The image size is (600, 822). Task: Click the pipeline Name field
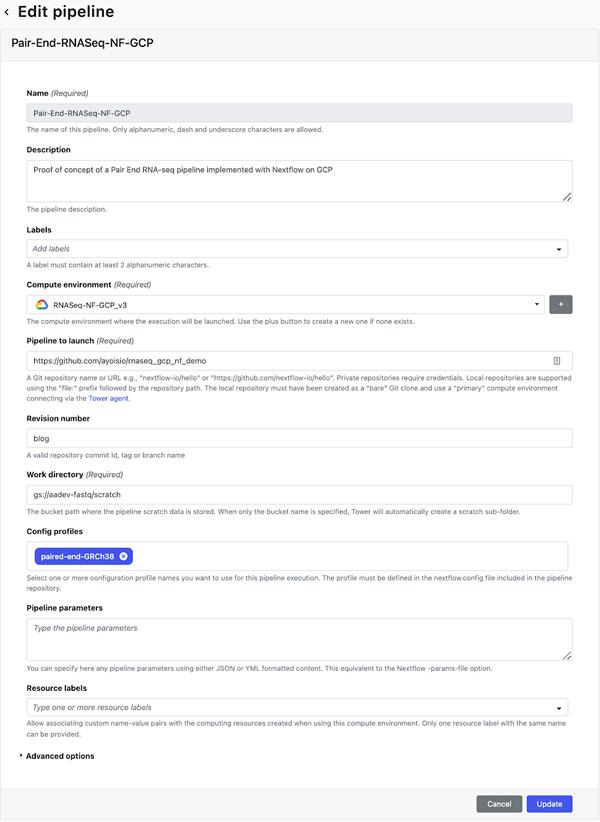point(299,114)
